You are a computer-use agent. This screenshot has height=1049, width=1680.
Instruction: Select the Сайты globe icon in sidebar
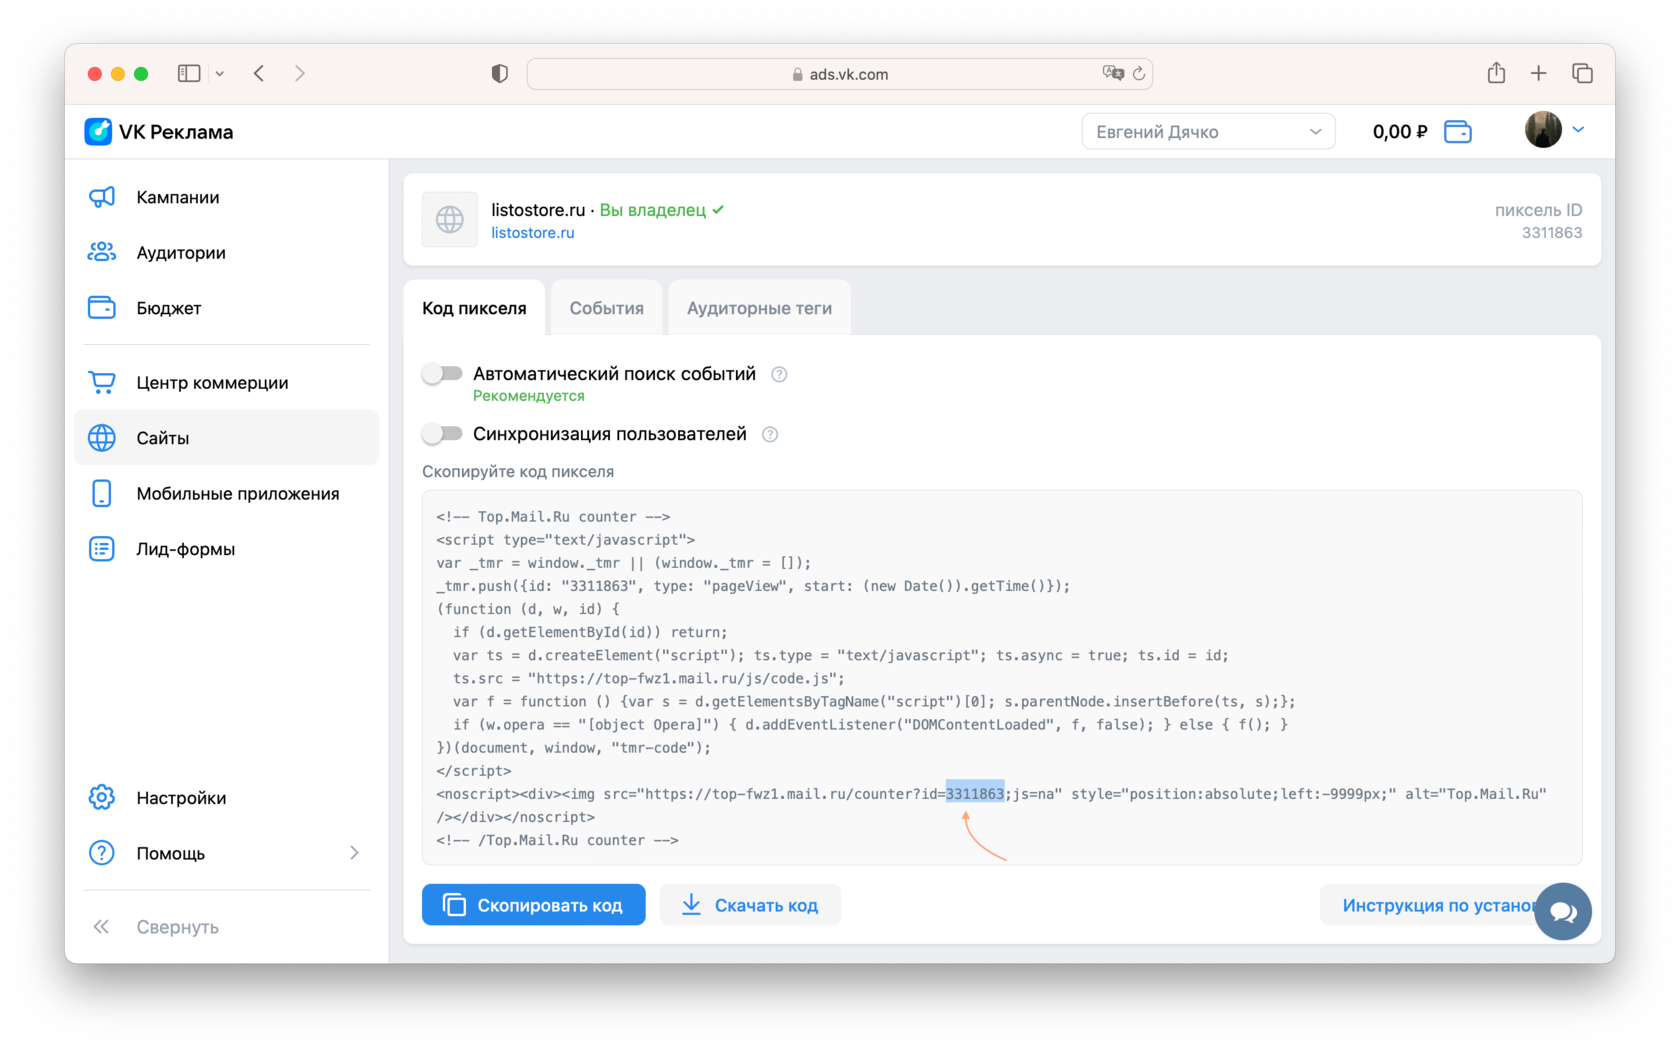click(x=102, y=438)
